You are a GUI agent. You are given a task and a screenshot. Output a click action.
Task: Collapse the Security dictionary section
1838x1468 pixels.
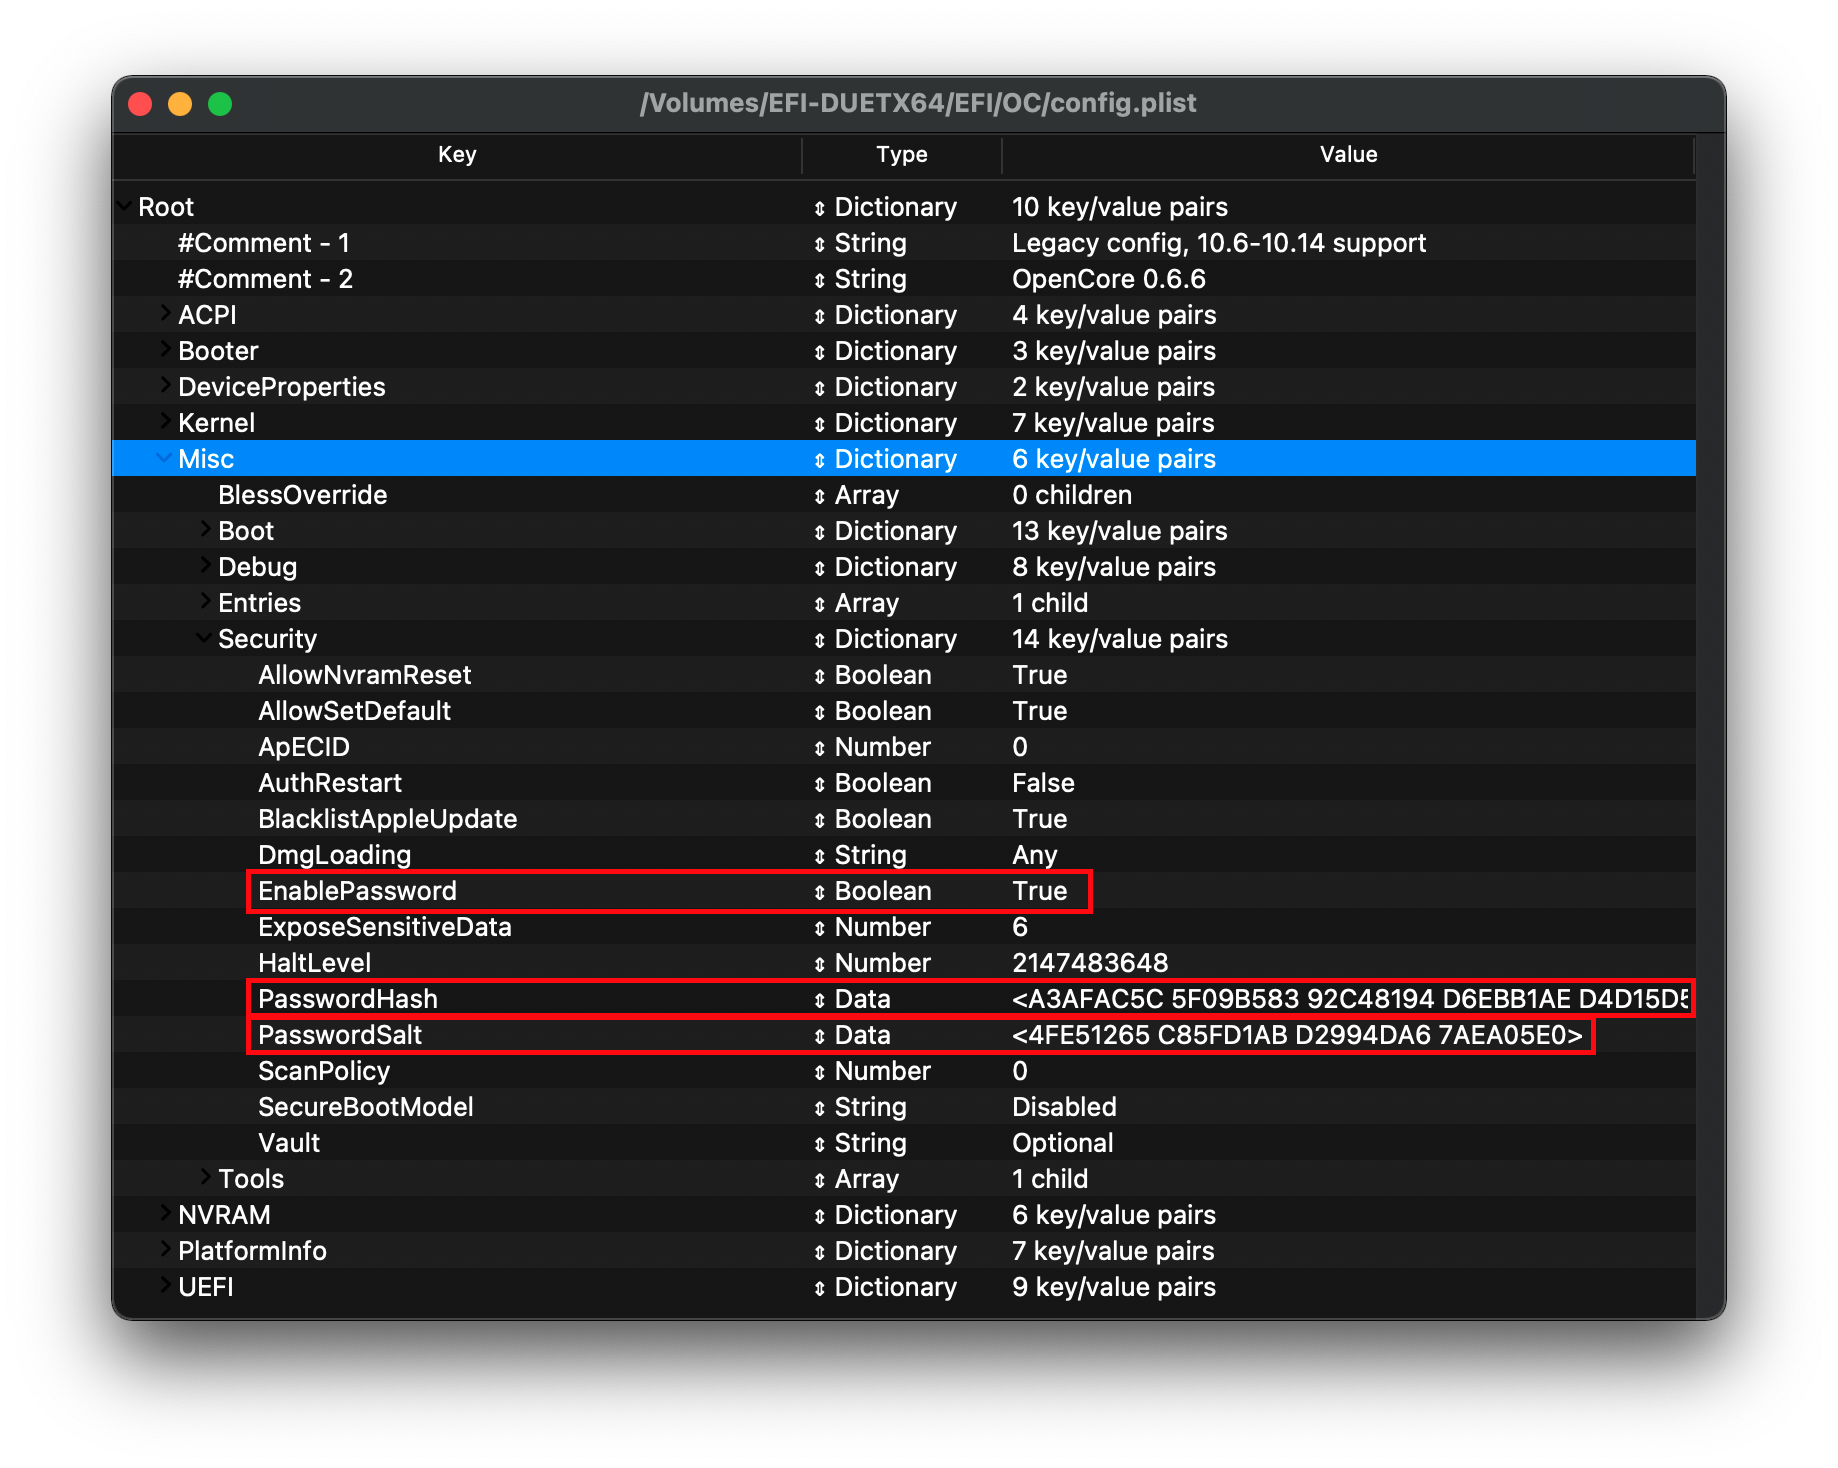pos(203,638)
